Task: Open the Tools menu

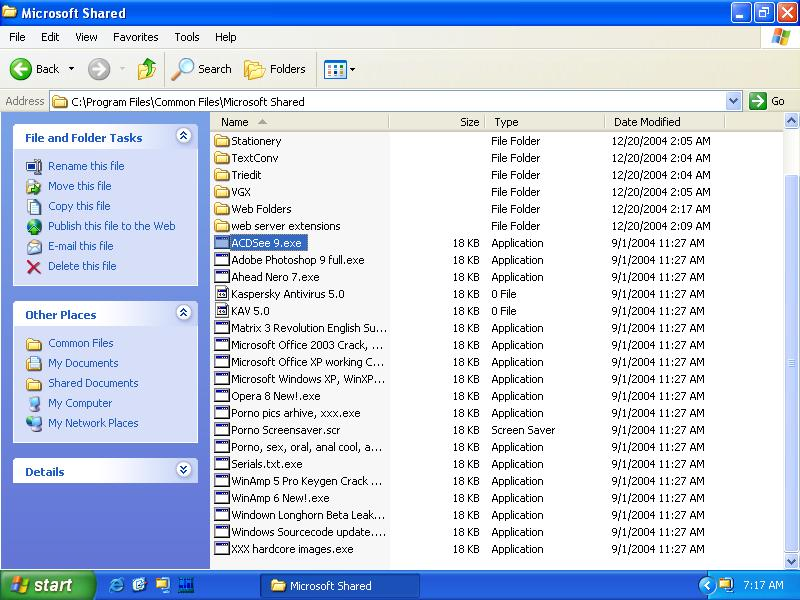Action: point(187,37)
